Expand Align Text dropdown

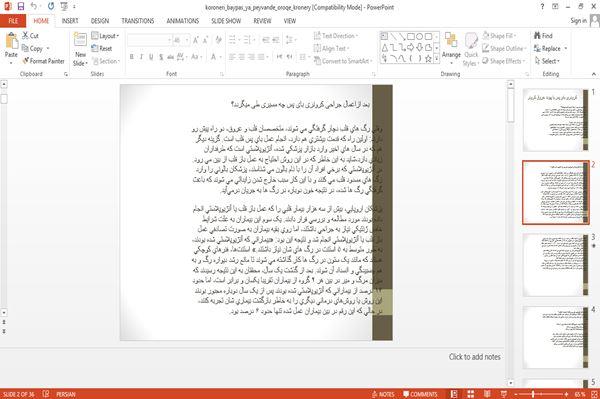331,48
